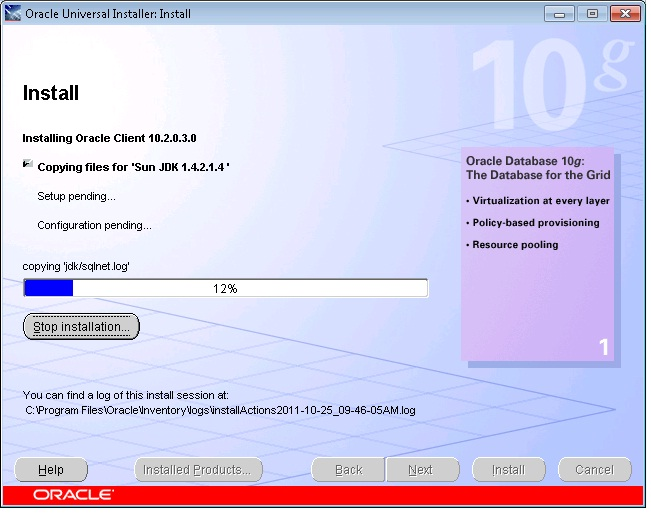Click the arrow icon beside Copying files
This screenshot has width=651, height=515.
click(28, 164)
